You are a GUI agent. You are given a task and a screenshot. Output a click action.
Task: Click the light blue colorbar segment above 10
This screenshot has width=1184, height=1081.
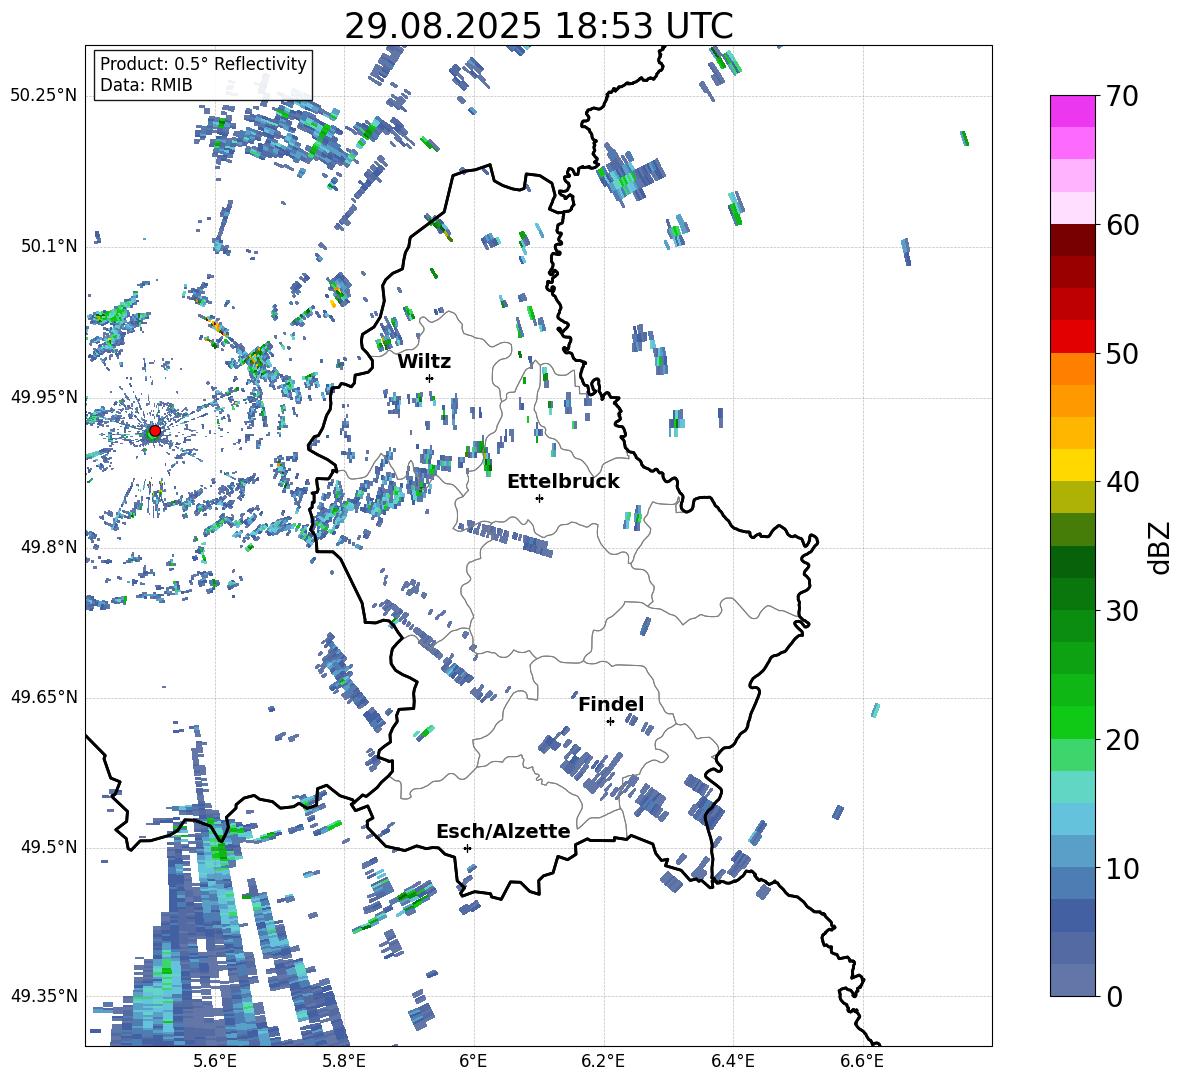[1072, 852]
